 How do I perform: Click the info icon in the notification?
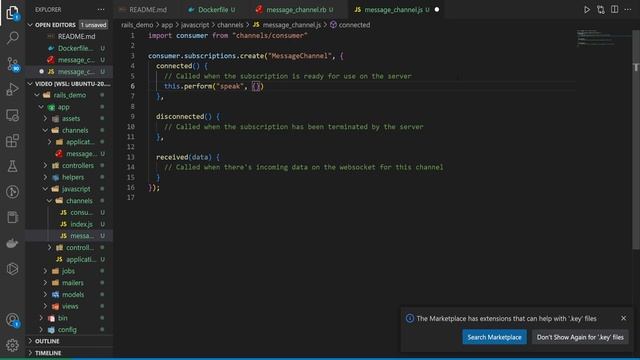pos(409,318)
